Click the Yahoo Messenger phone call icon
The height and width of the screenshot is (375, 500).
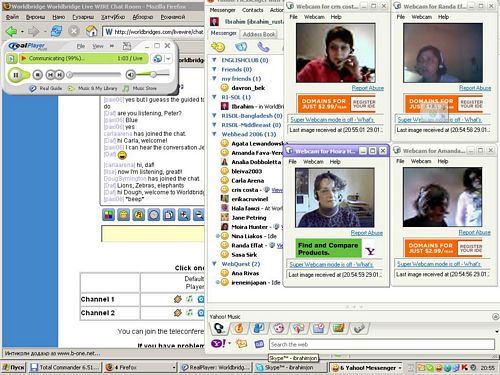(x=263, y=47)
